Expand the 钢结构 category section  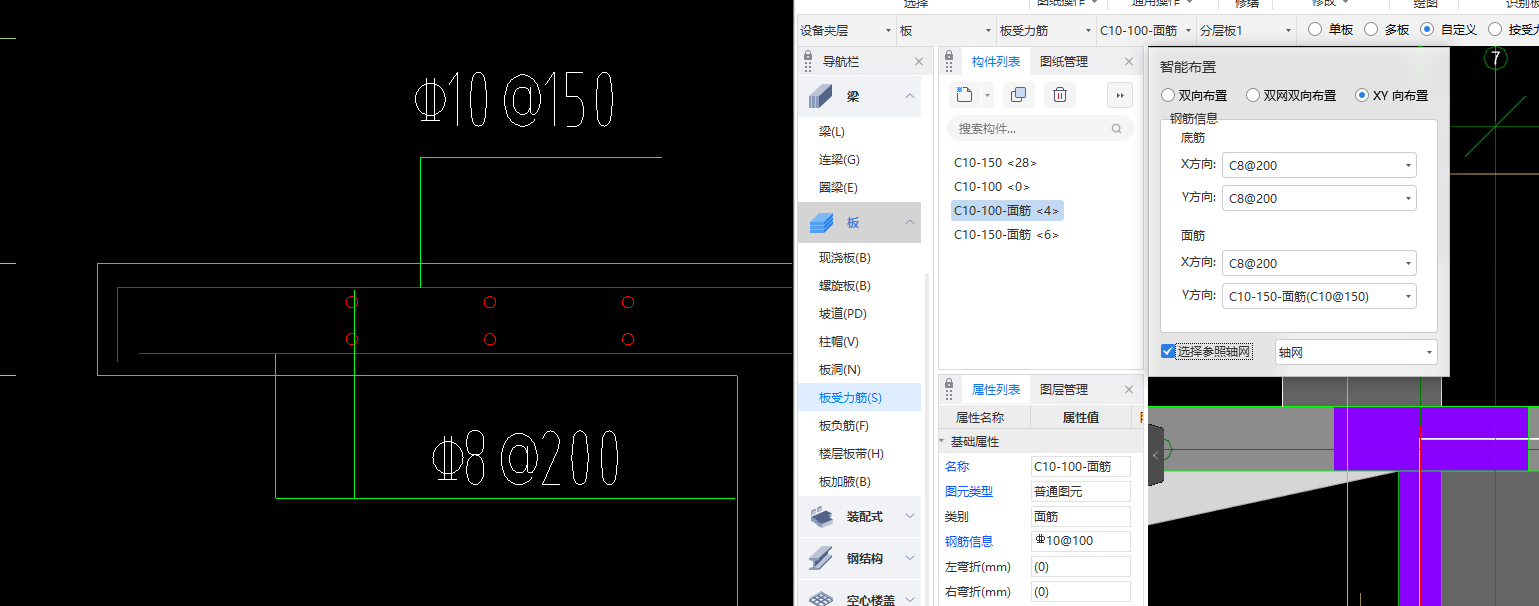pos(910,558)
